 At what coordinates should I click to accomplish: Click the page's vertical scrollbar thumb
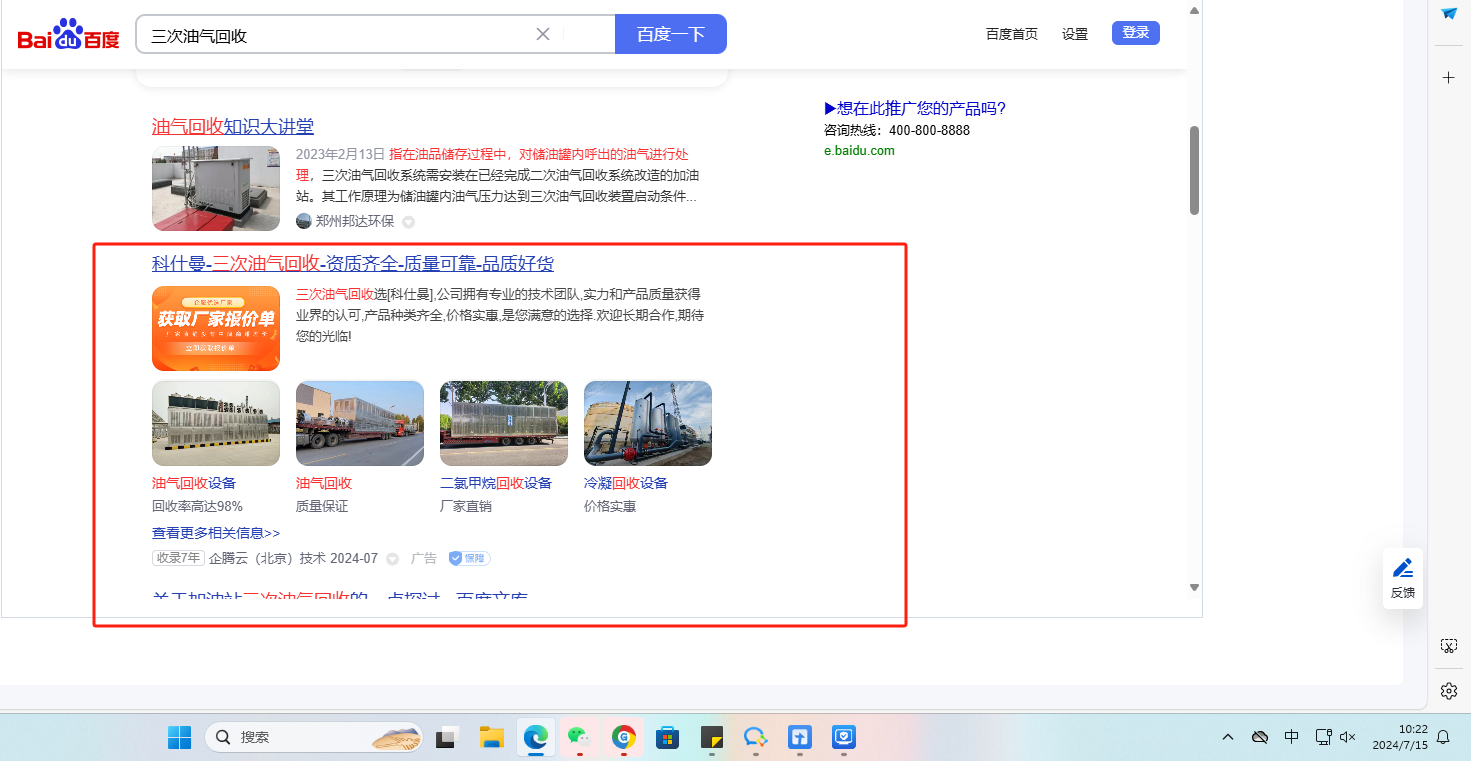(x=1194, y=170)
